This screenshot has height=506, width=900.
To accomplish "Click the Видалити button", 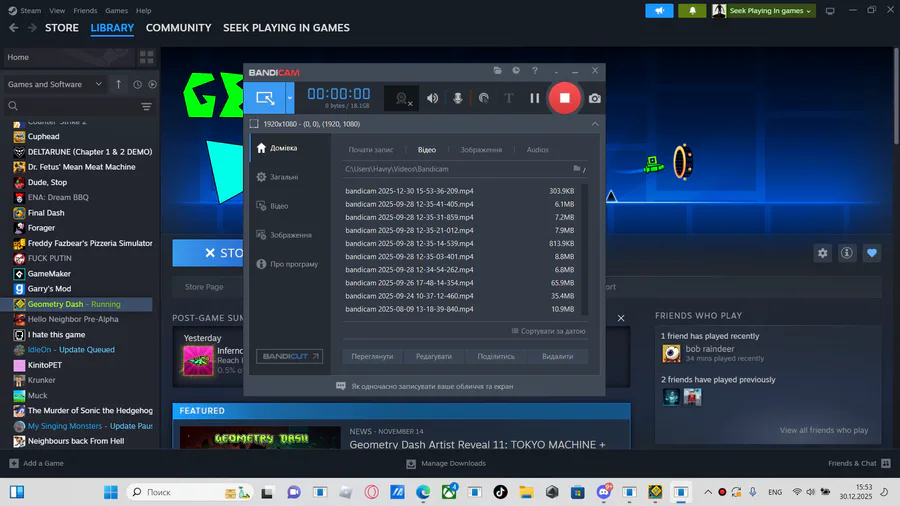I will pyautogui.click(x=557, y=356).
